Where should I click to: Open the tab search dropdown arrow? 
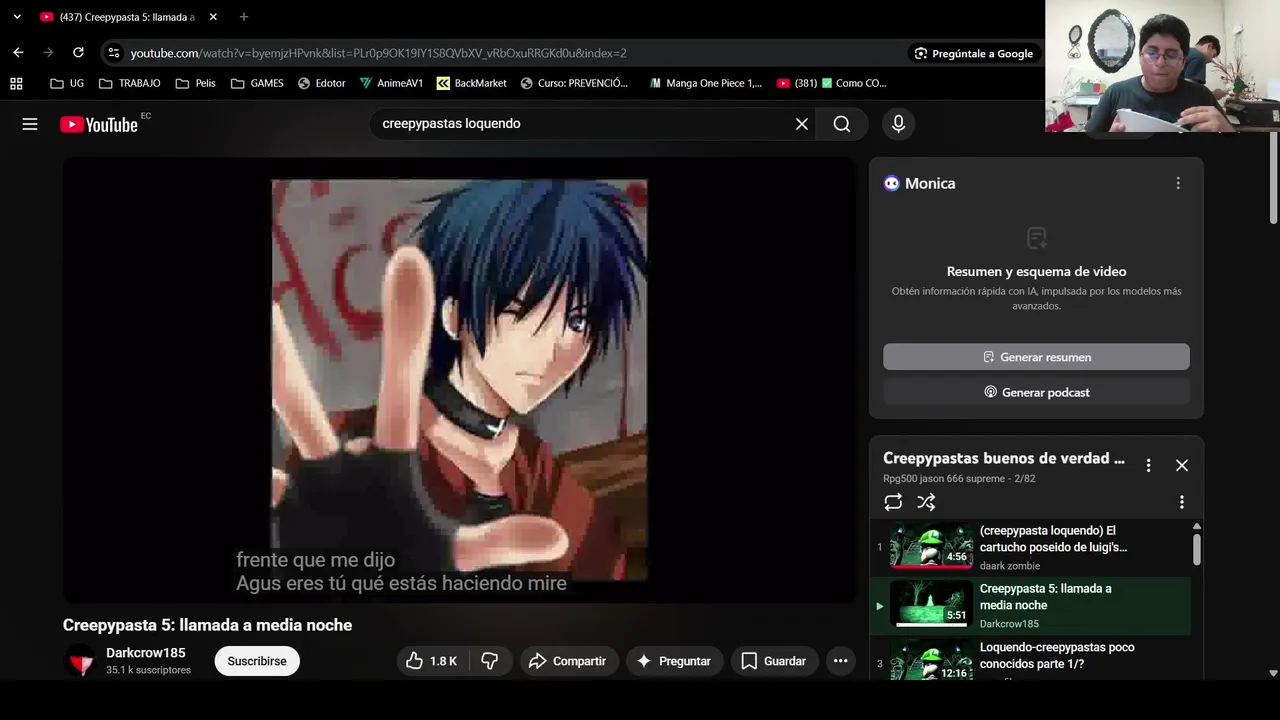click(17, 17)
